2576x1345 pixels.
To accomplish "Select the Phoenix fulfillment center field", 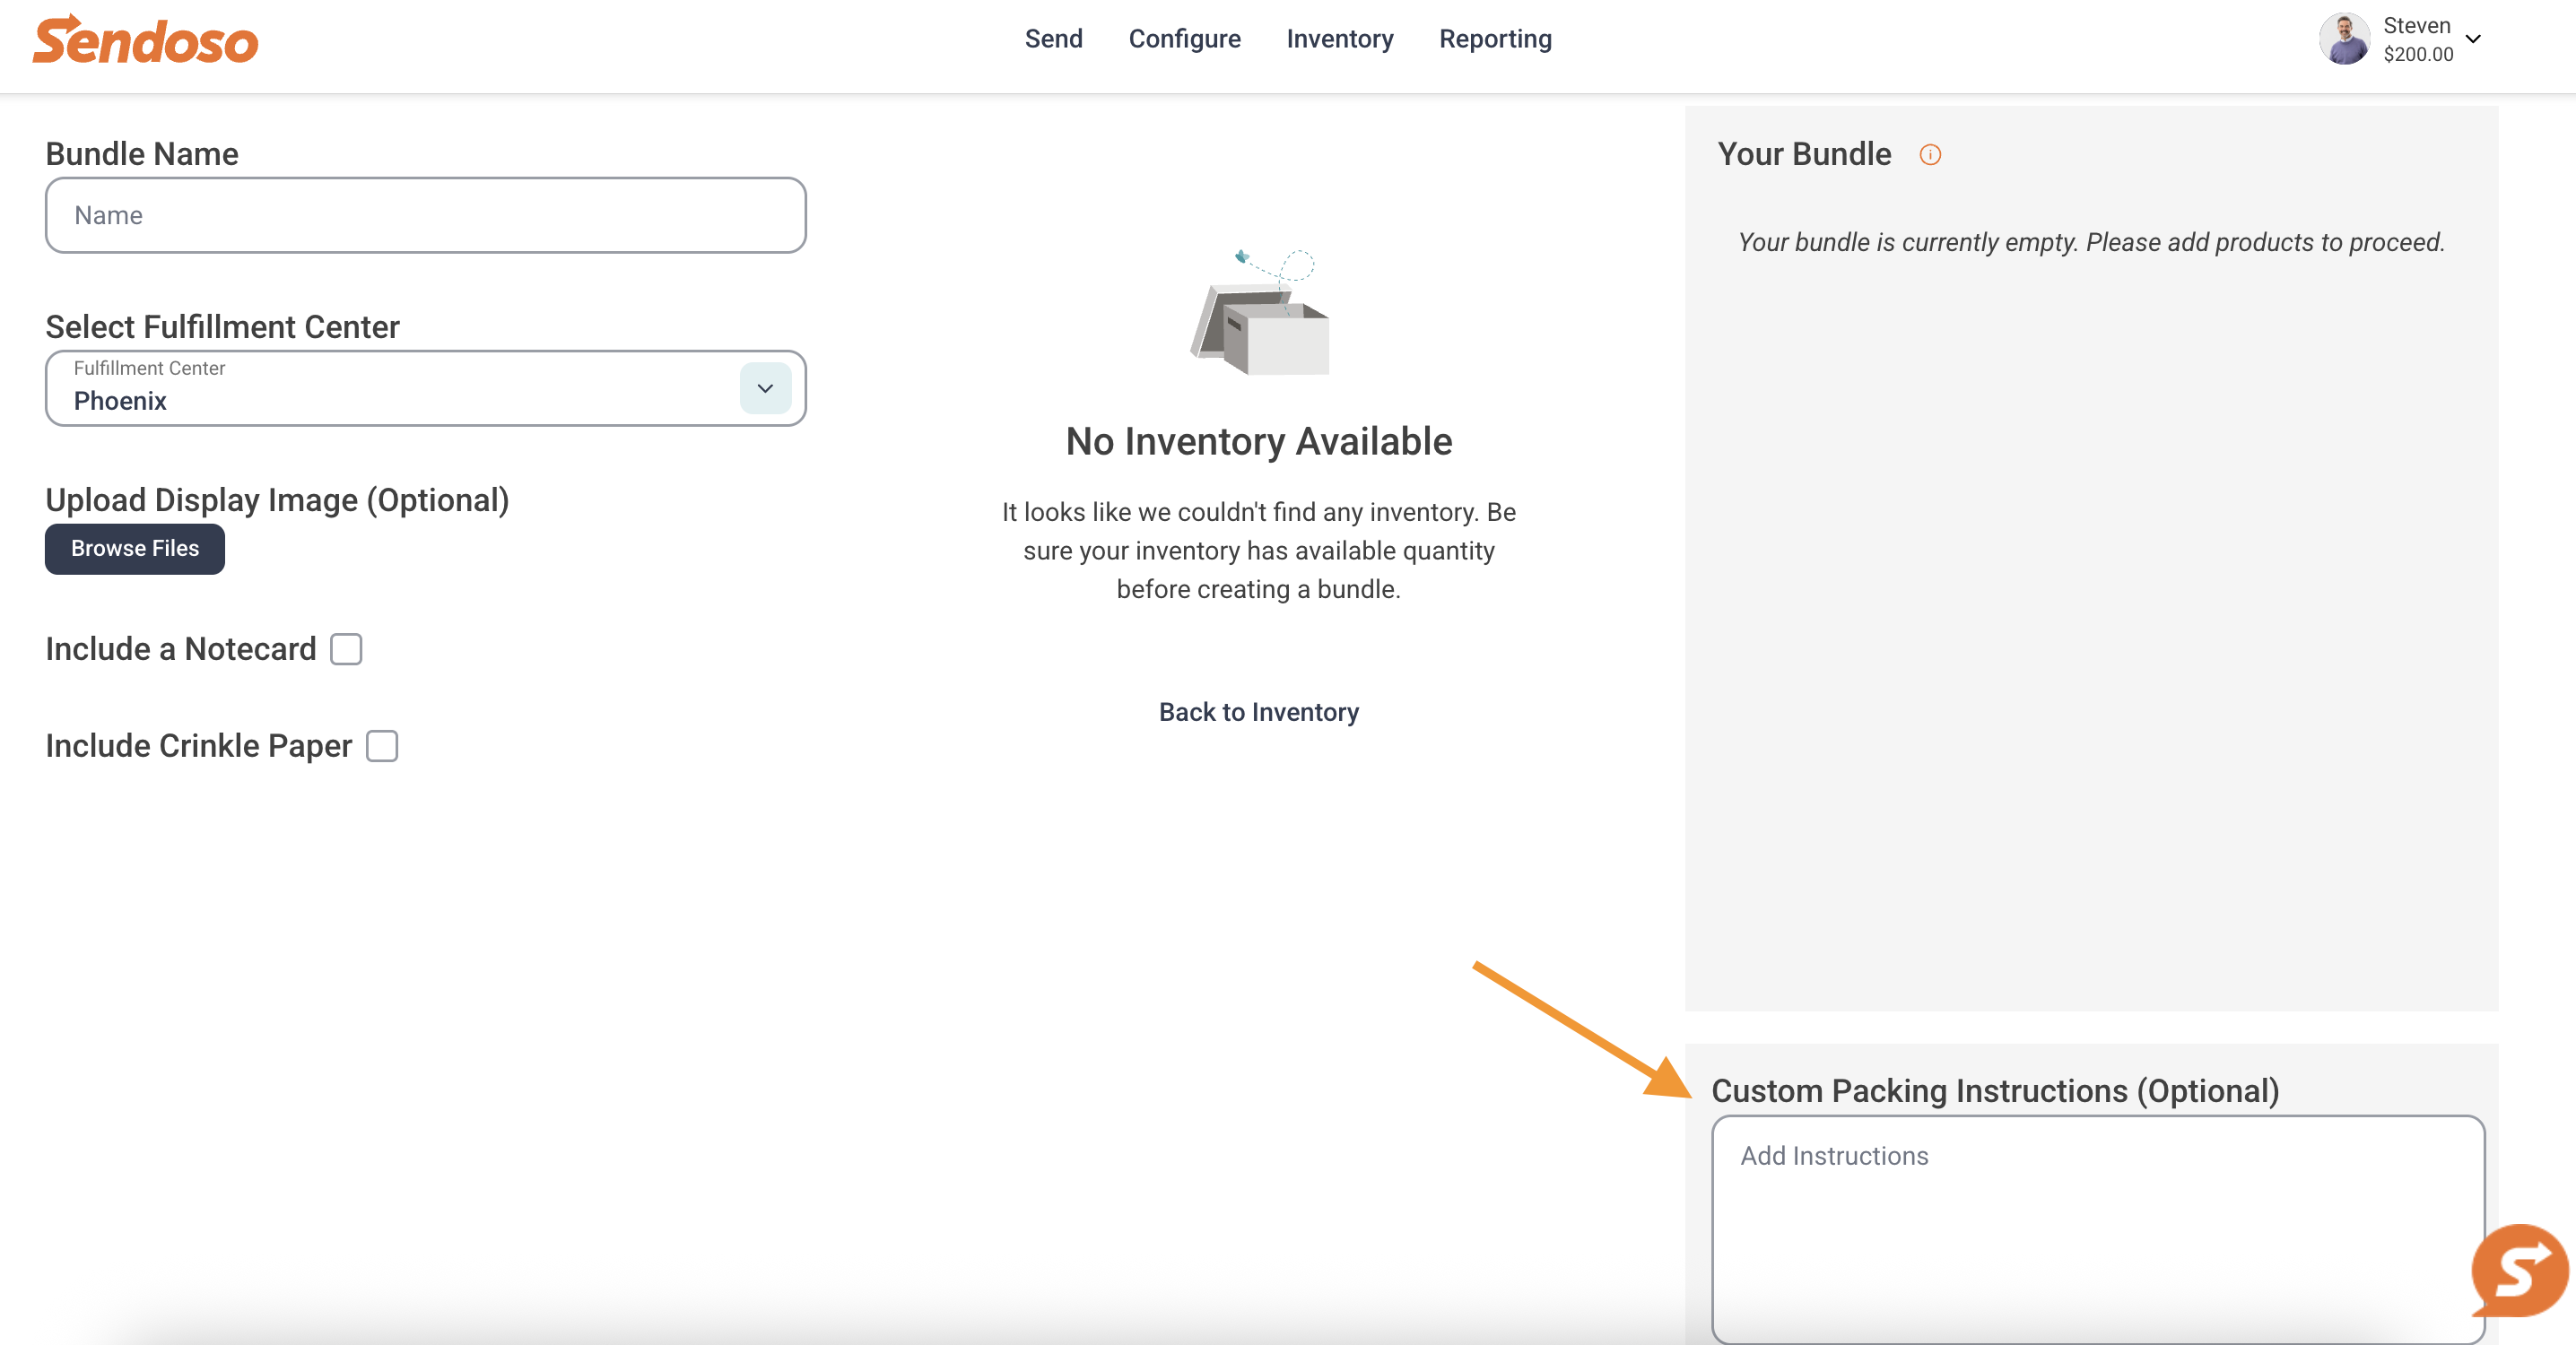I will 426,388.
